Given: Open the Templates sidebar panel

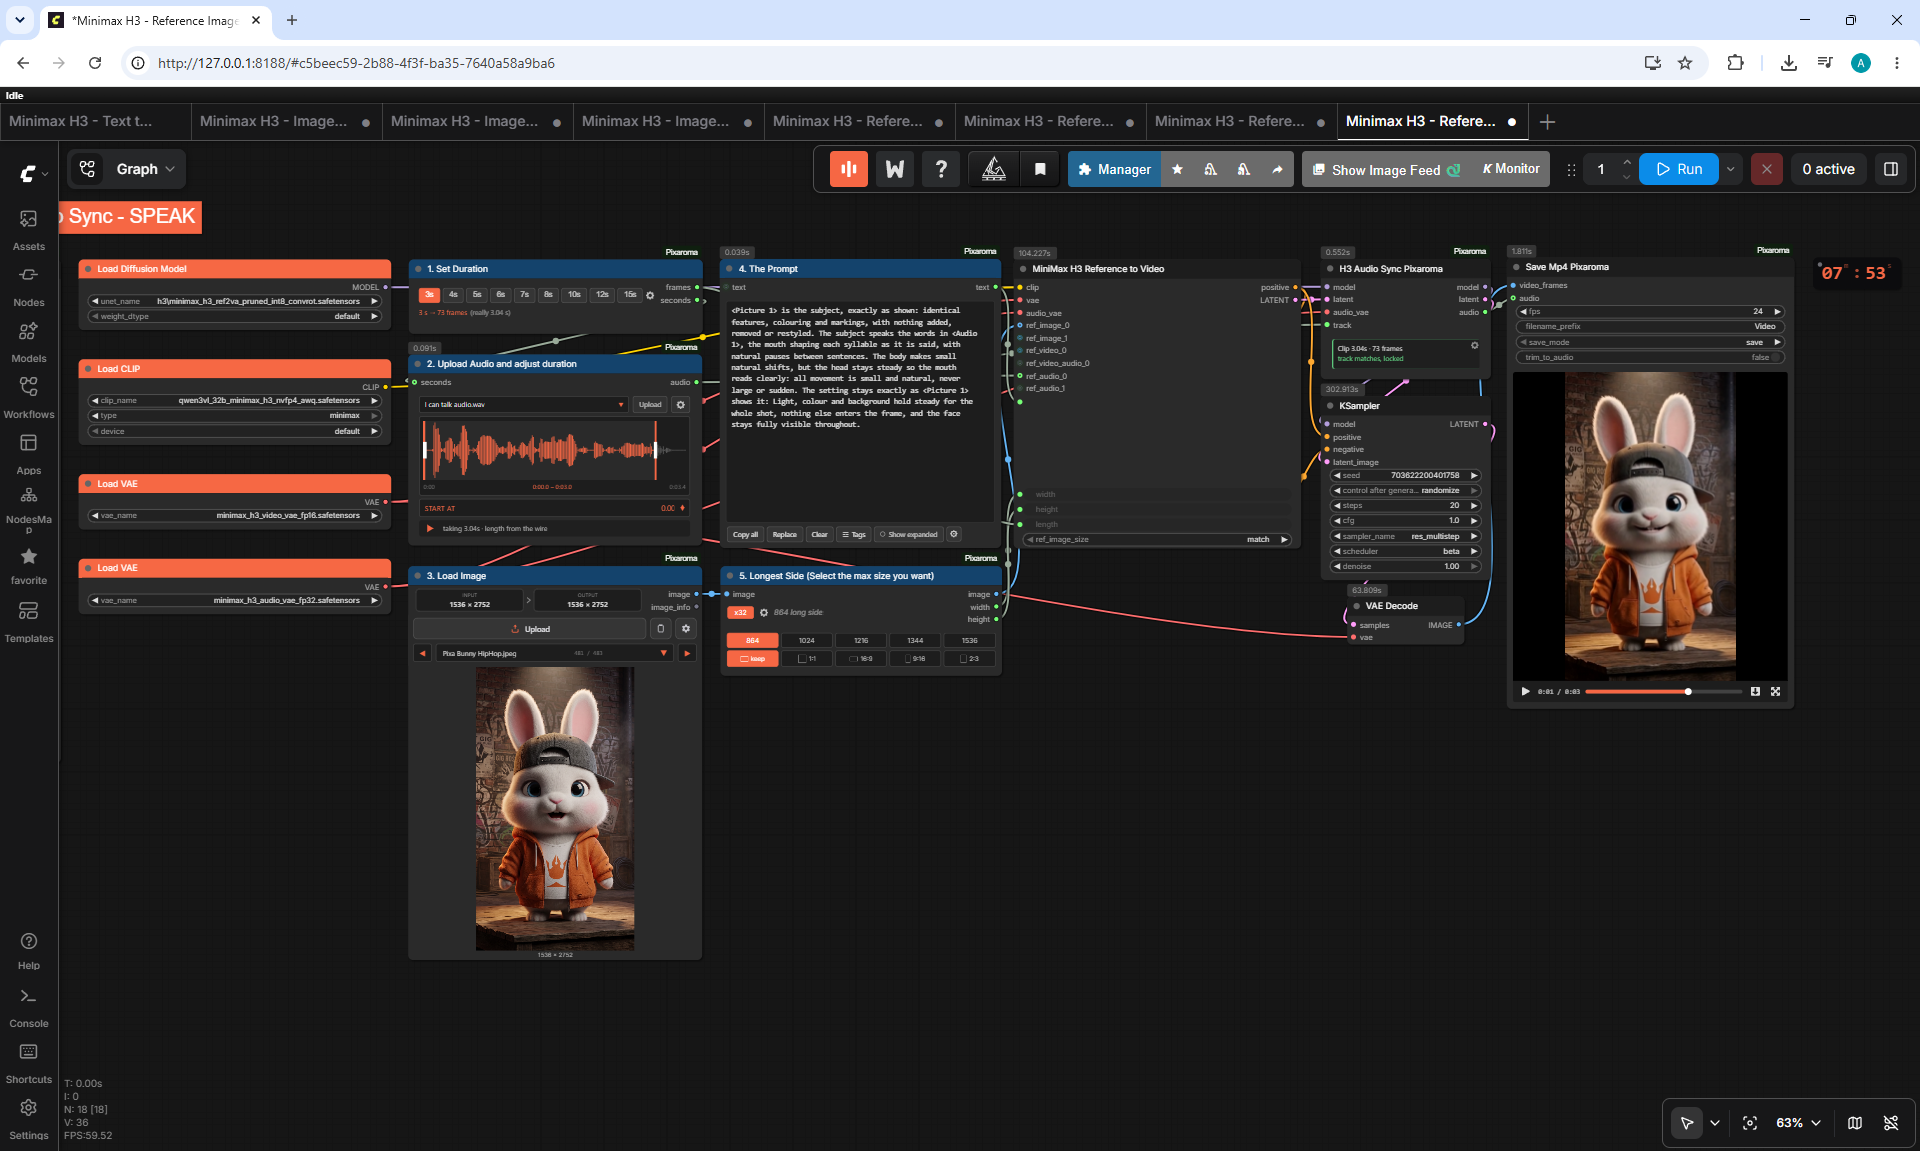Looking at the screenshot, I should coord(28,621).
